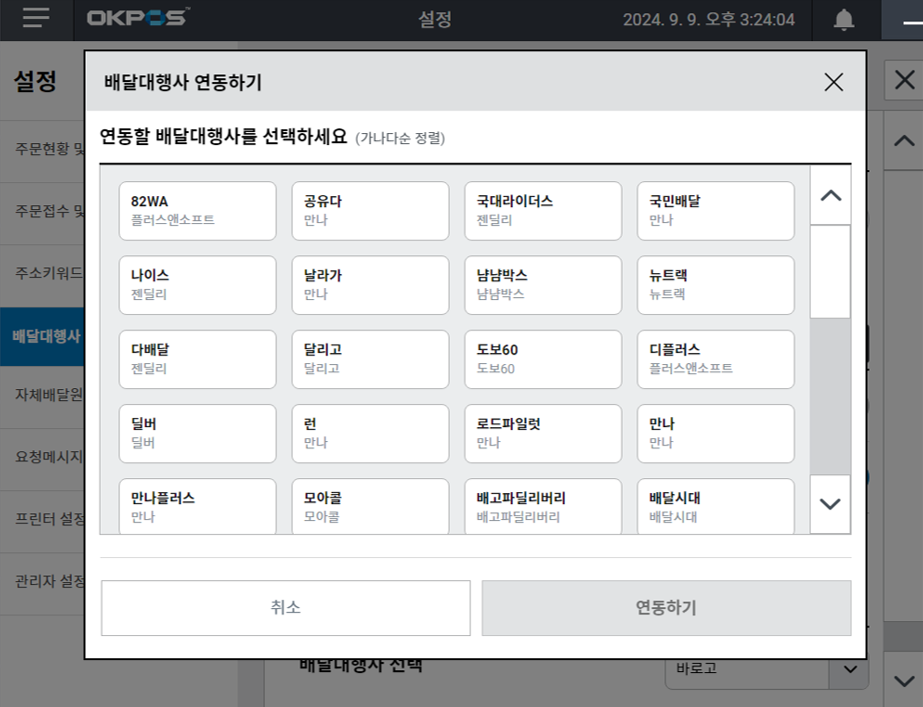Viewport: 923px width, 707px height.
Task: Select the 82WA delivery agency
Action: pyautogui.click(x=197, y=210)
